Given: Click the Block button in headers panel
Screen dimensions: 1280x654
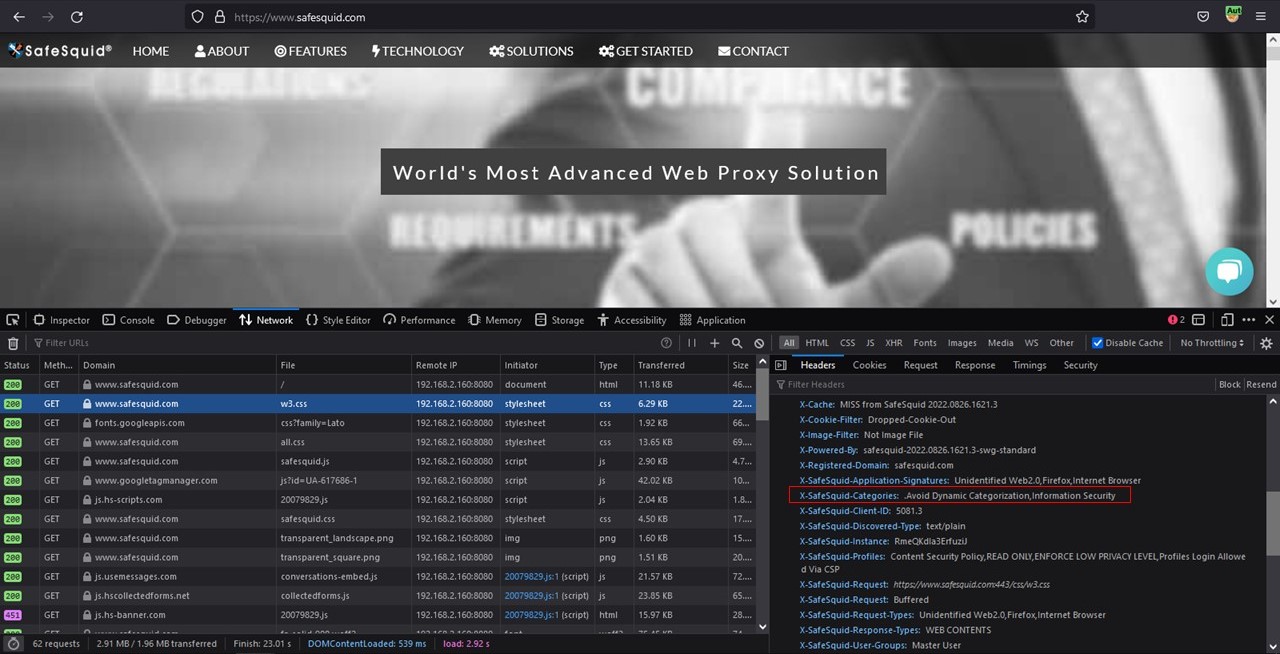Looking at the screenshot, I should tap(1229, 384).
